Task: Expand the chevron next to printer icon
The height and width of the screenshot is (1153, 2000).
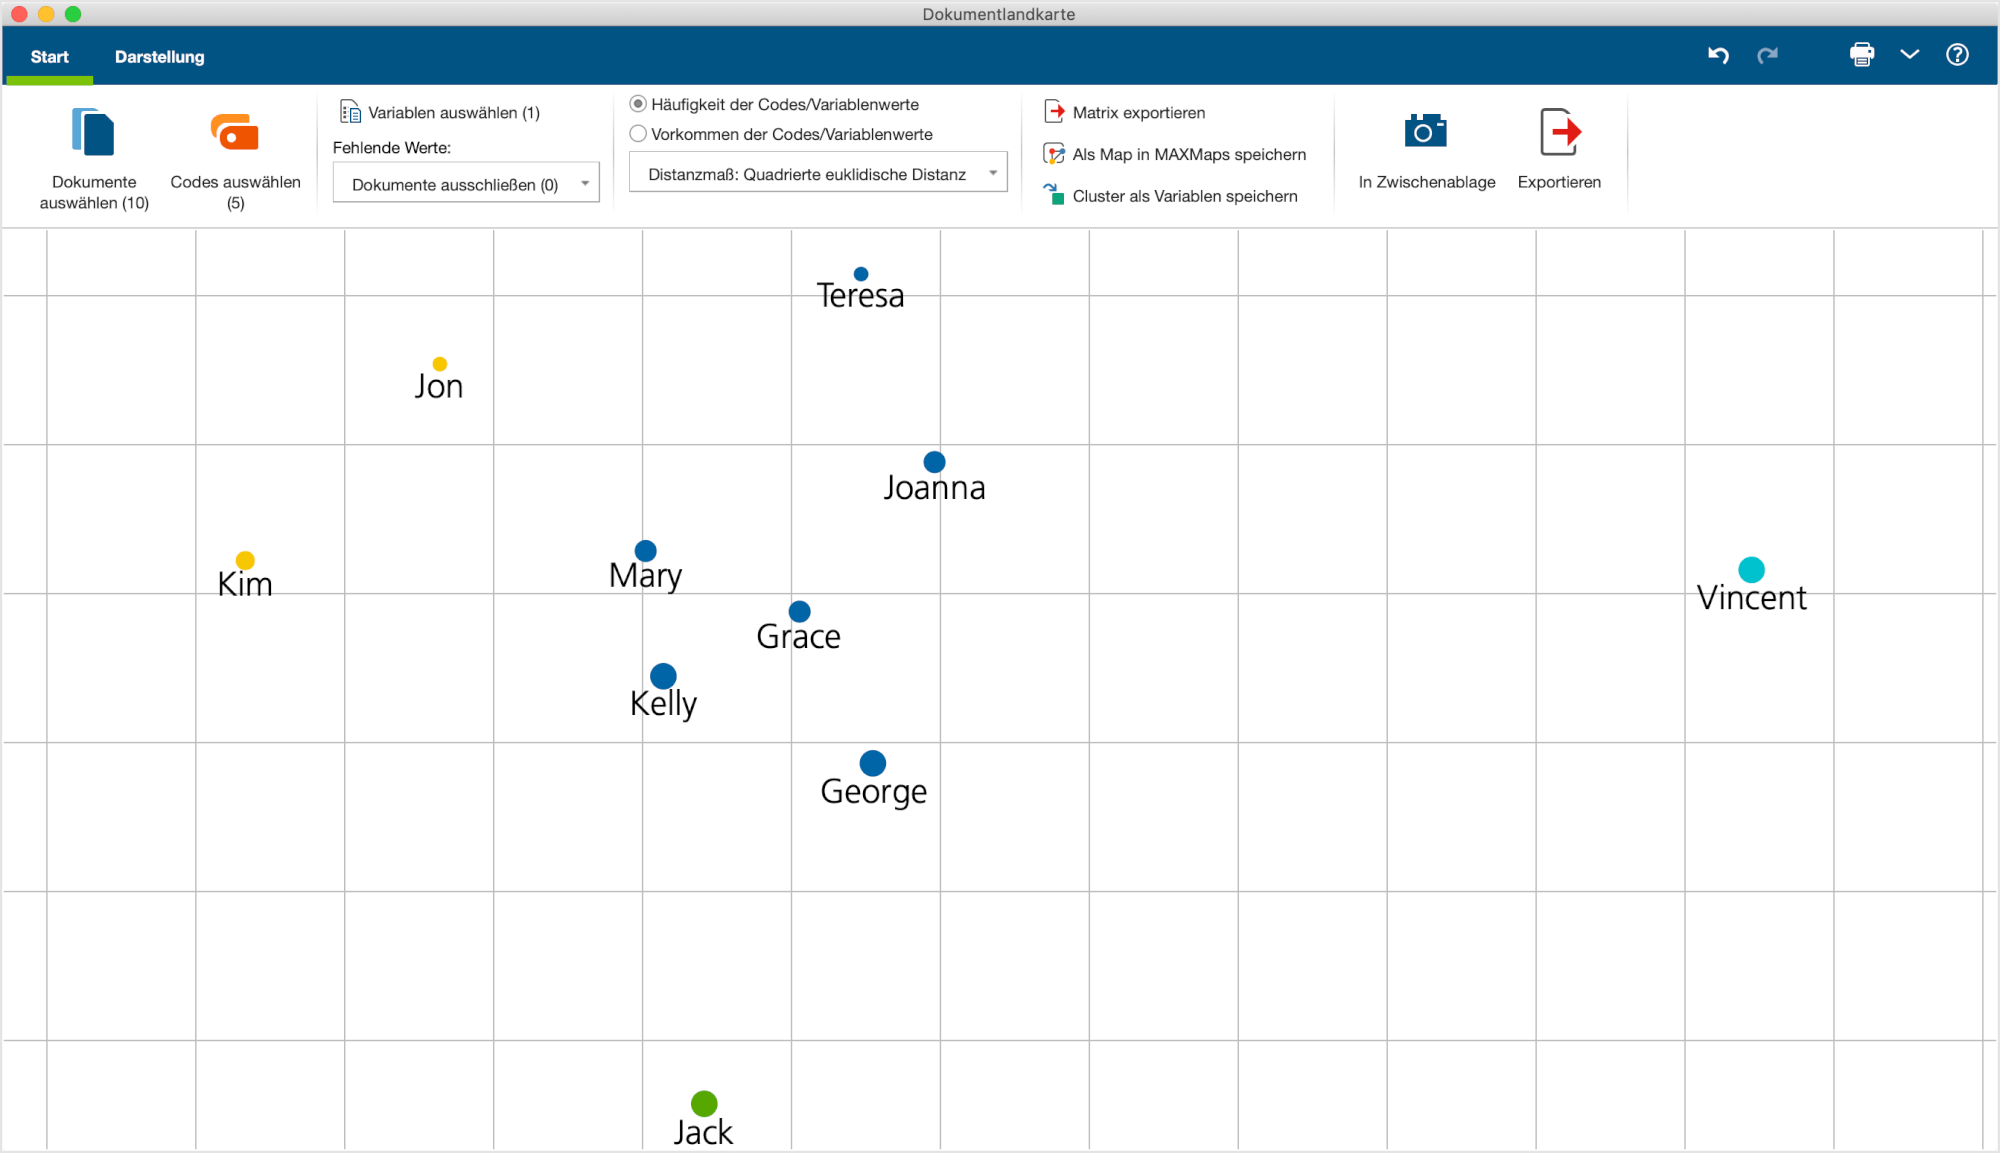Action: click(x=1909, y=55)
